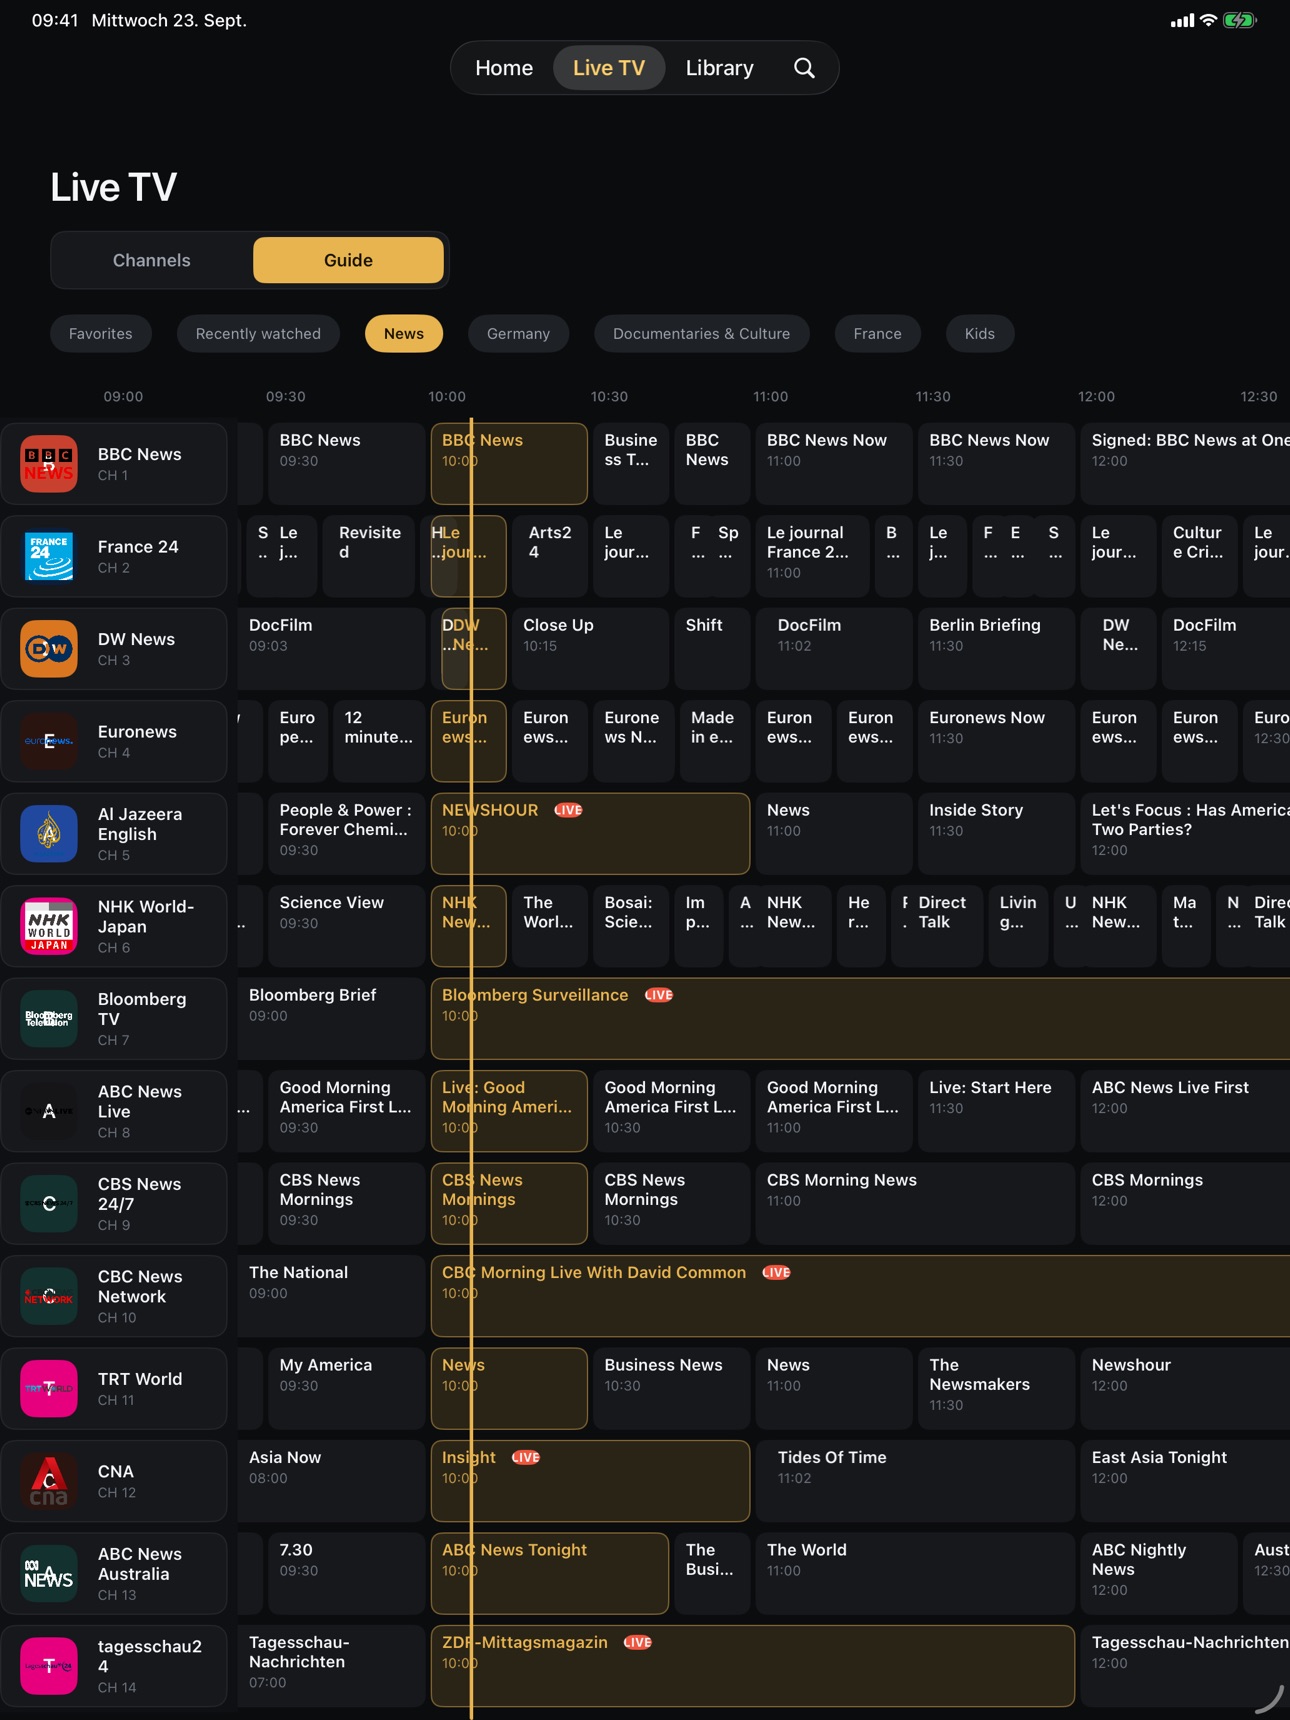Screen dimensions: 1290x1720
Task: Choose the France filter chip
Action: click(x=878, y=334)
